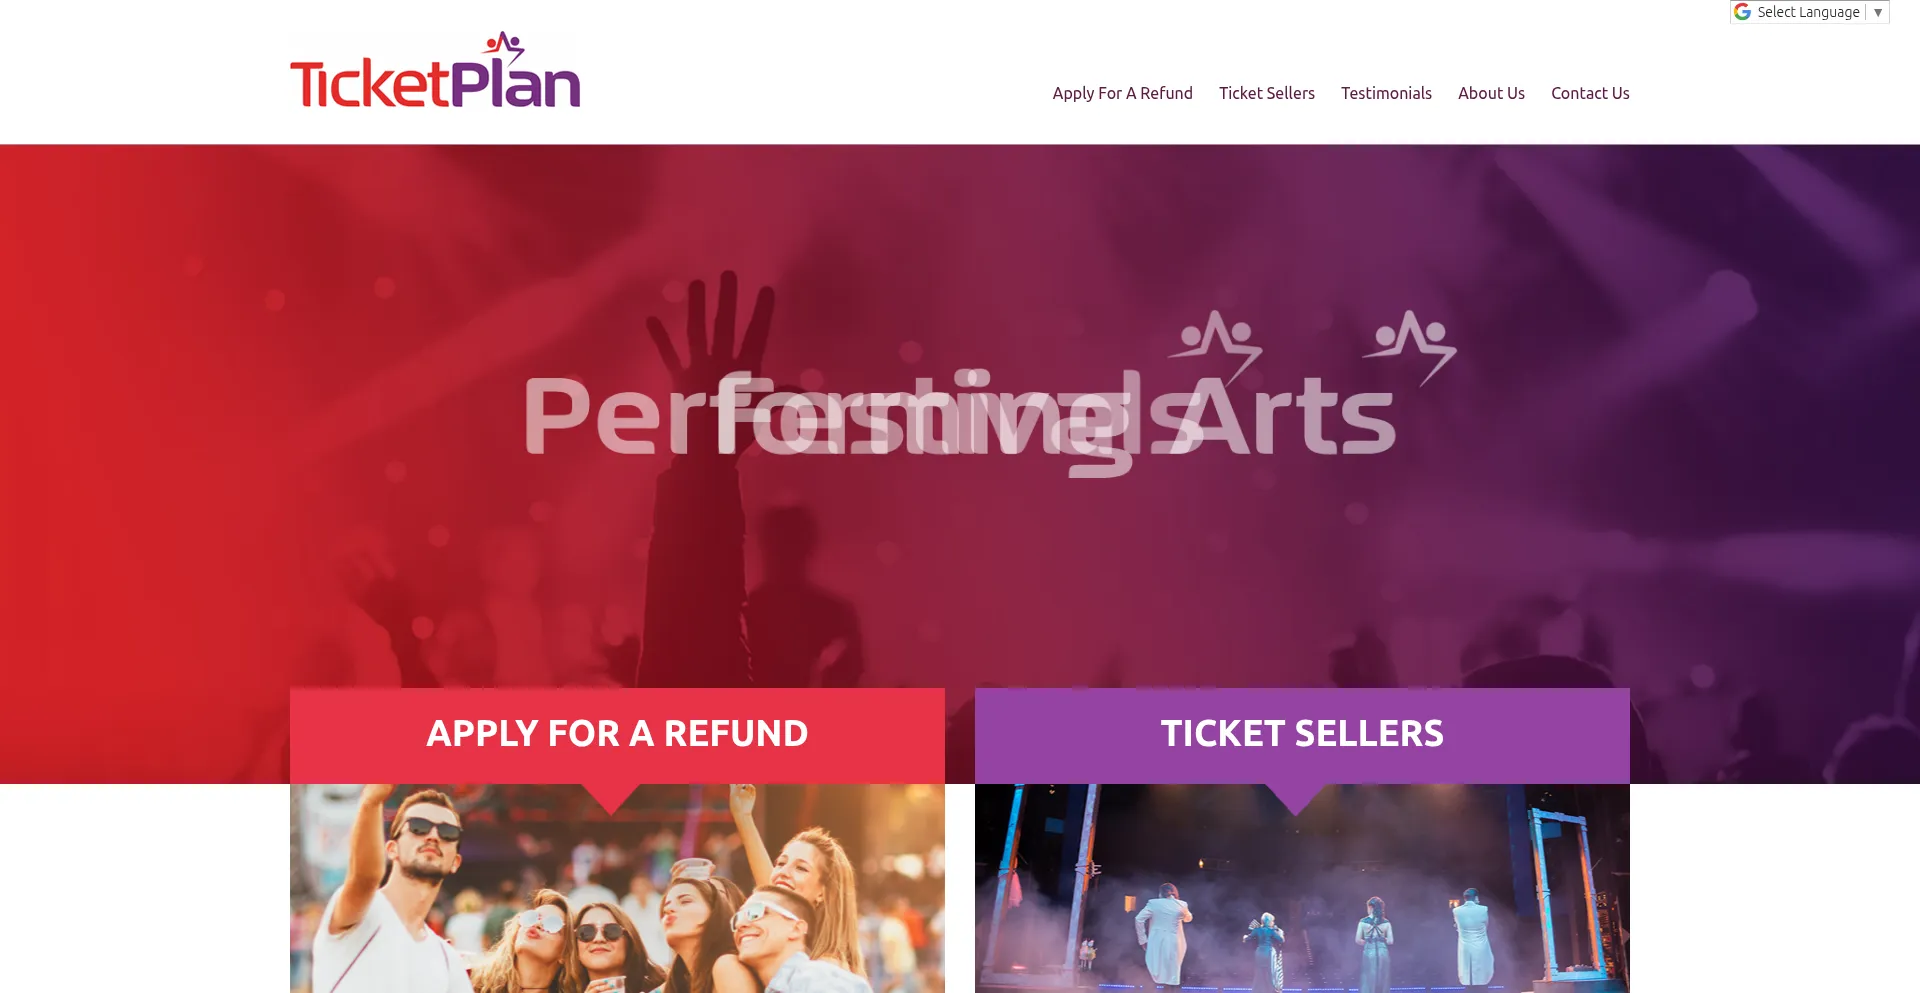Open the Select Language dropdown
The width and height of the screenshot is (1920, 993).
coord(1808,12)
